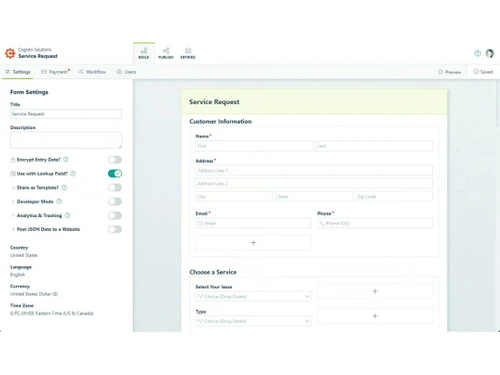This screenshot has height=375, width=500.
Task: Click help icon next to Analytics & Tracking
Action: coord(67,215)
